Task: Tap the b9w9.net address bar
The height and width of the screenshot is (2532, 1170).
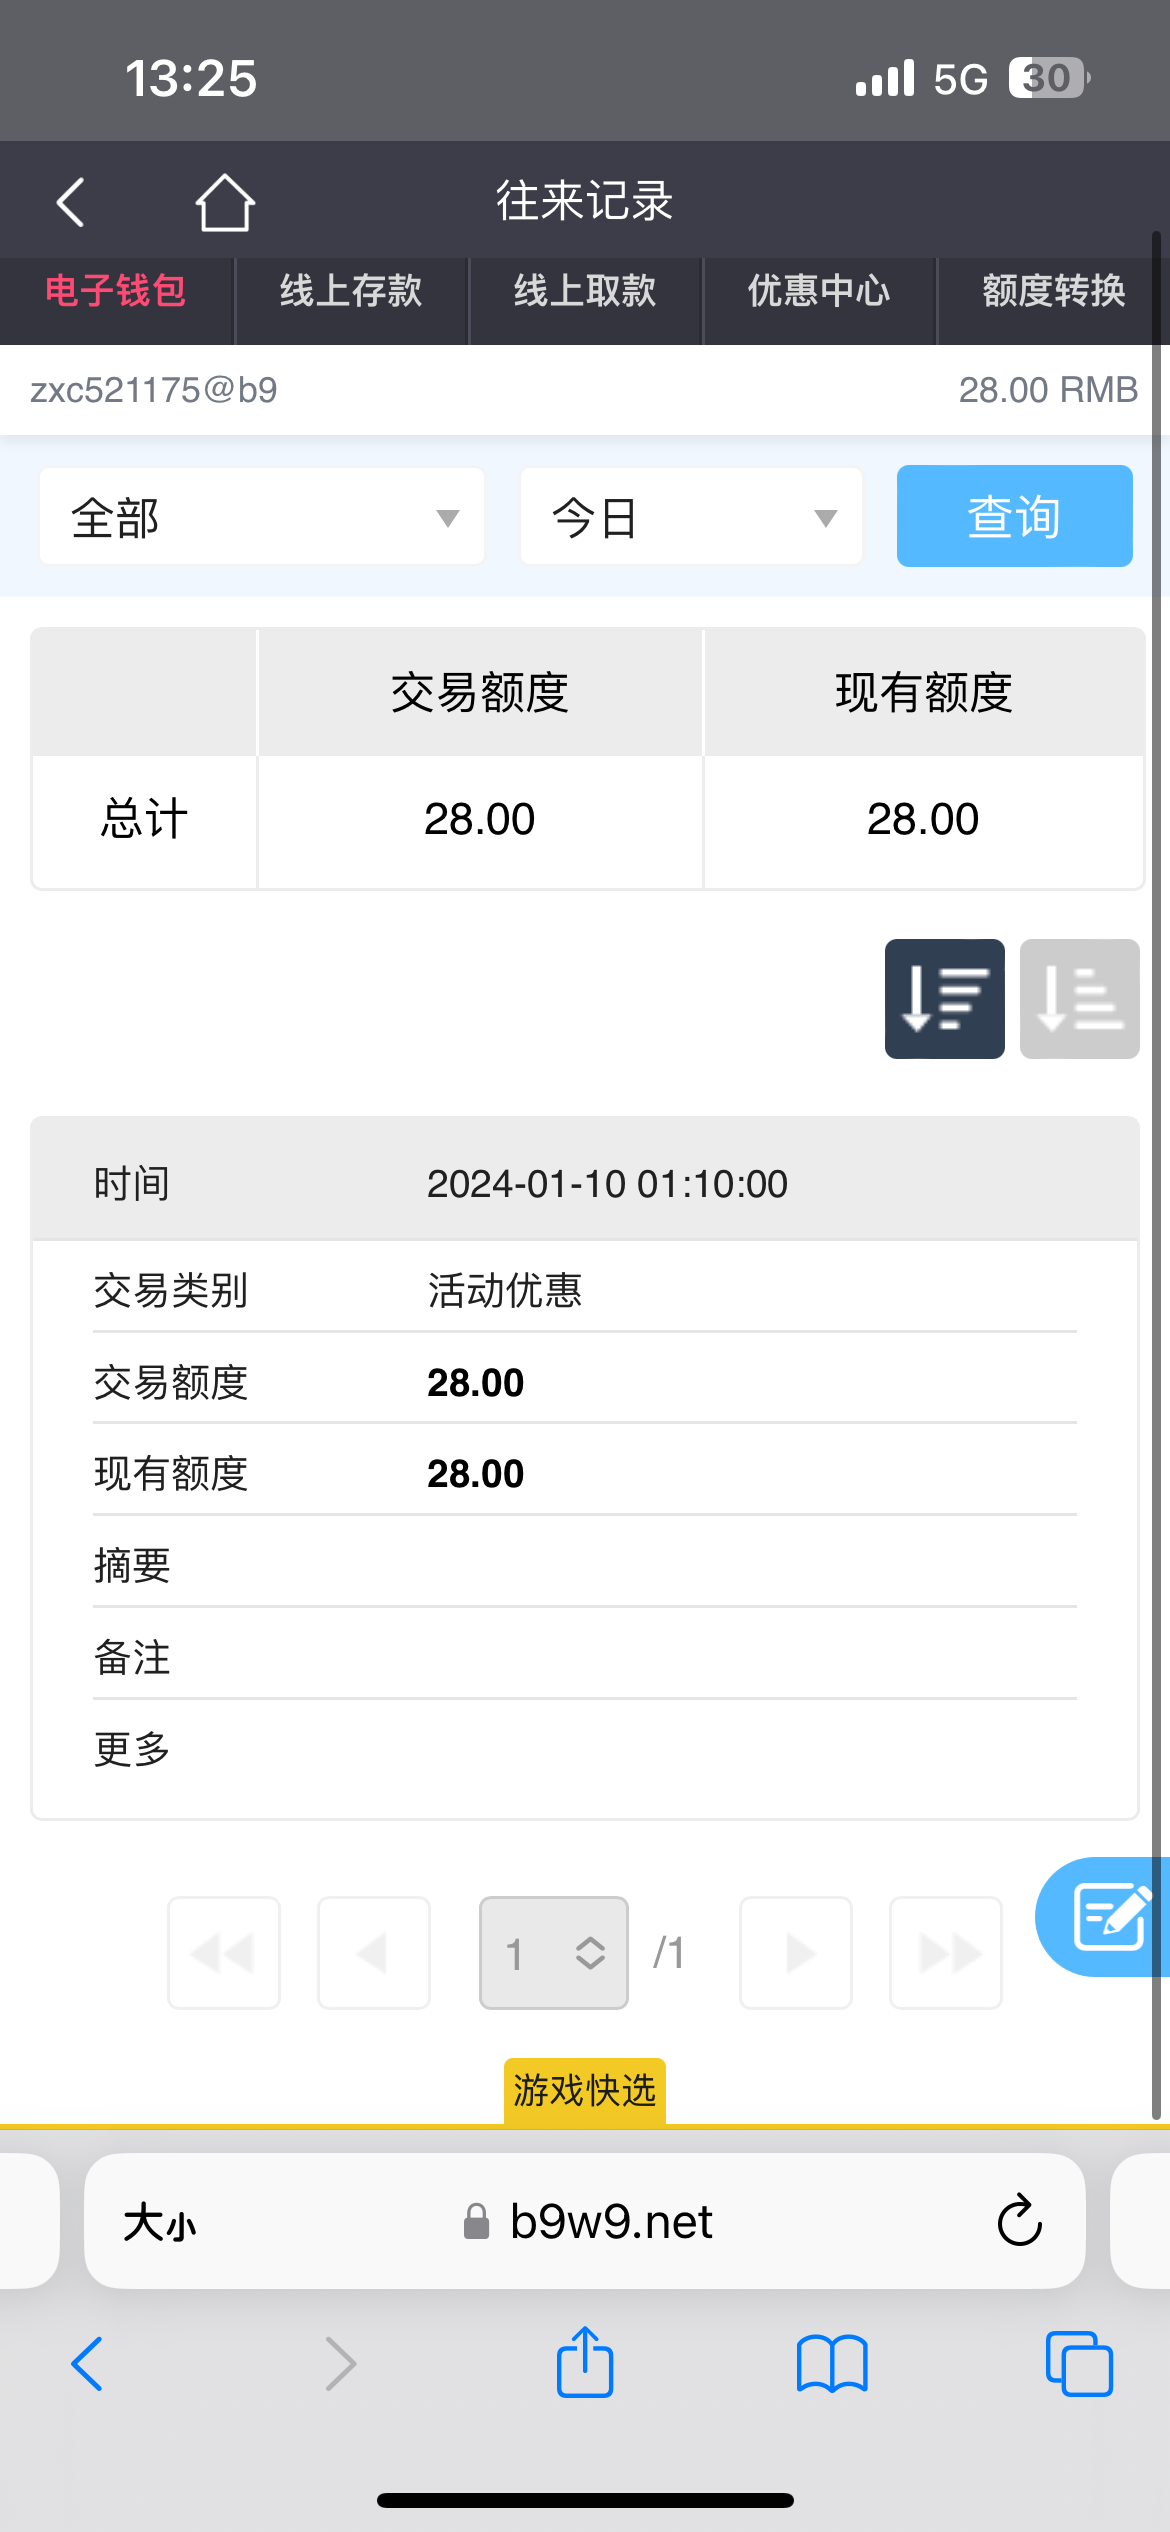Action: [611, 2221]
